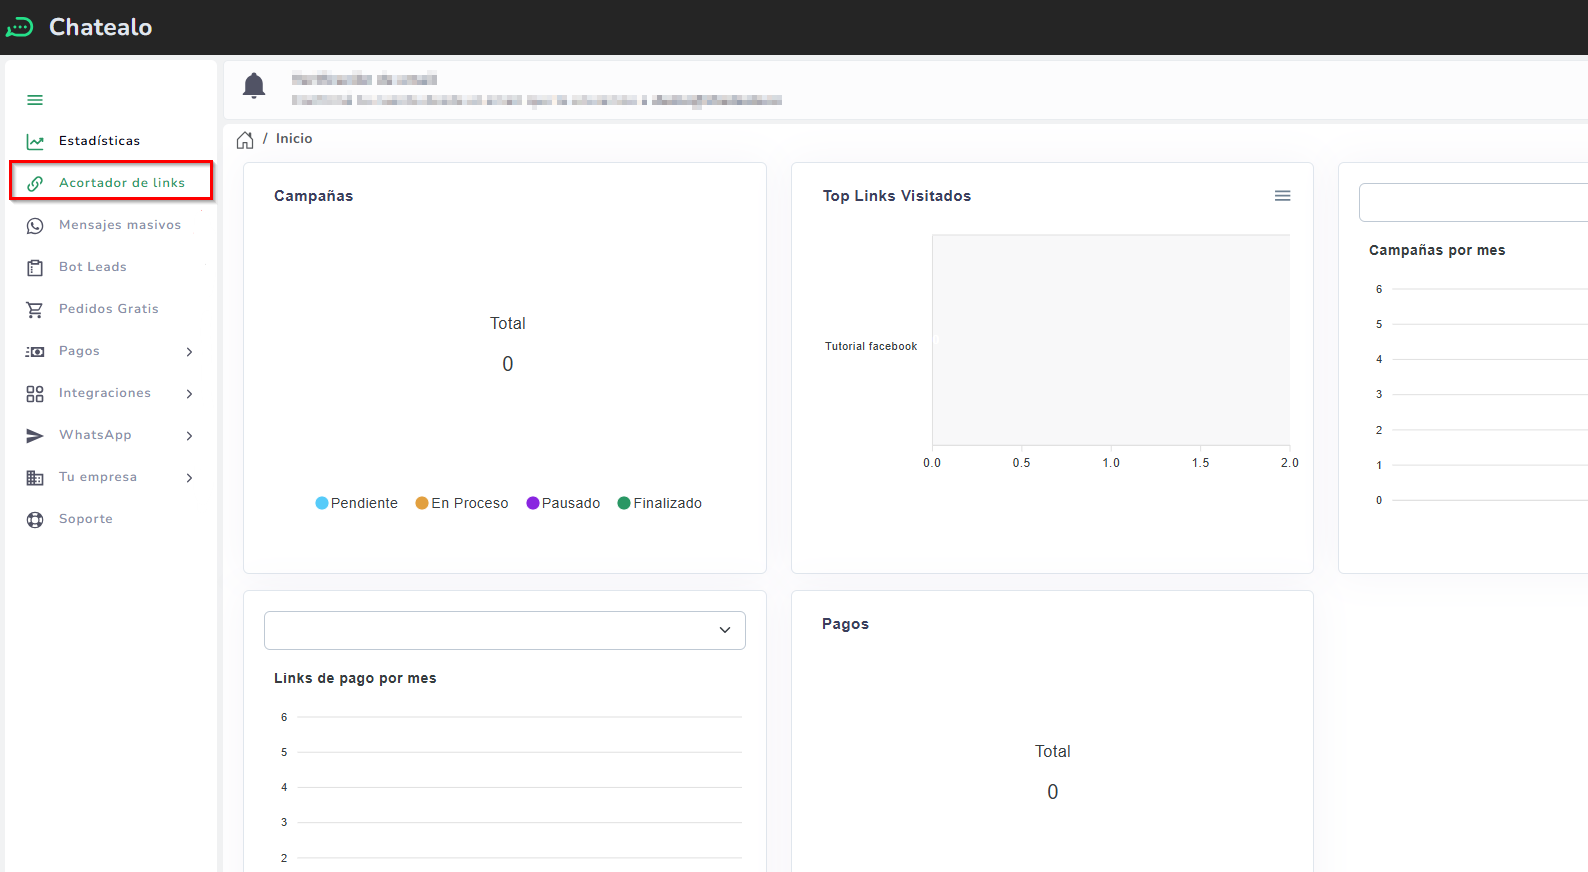Click the Chatealo logo icon

coord(20,27)
